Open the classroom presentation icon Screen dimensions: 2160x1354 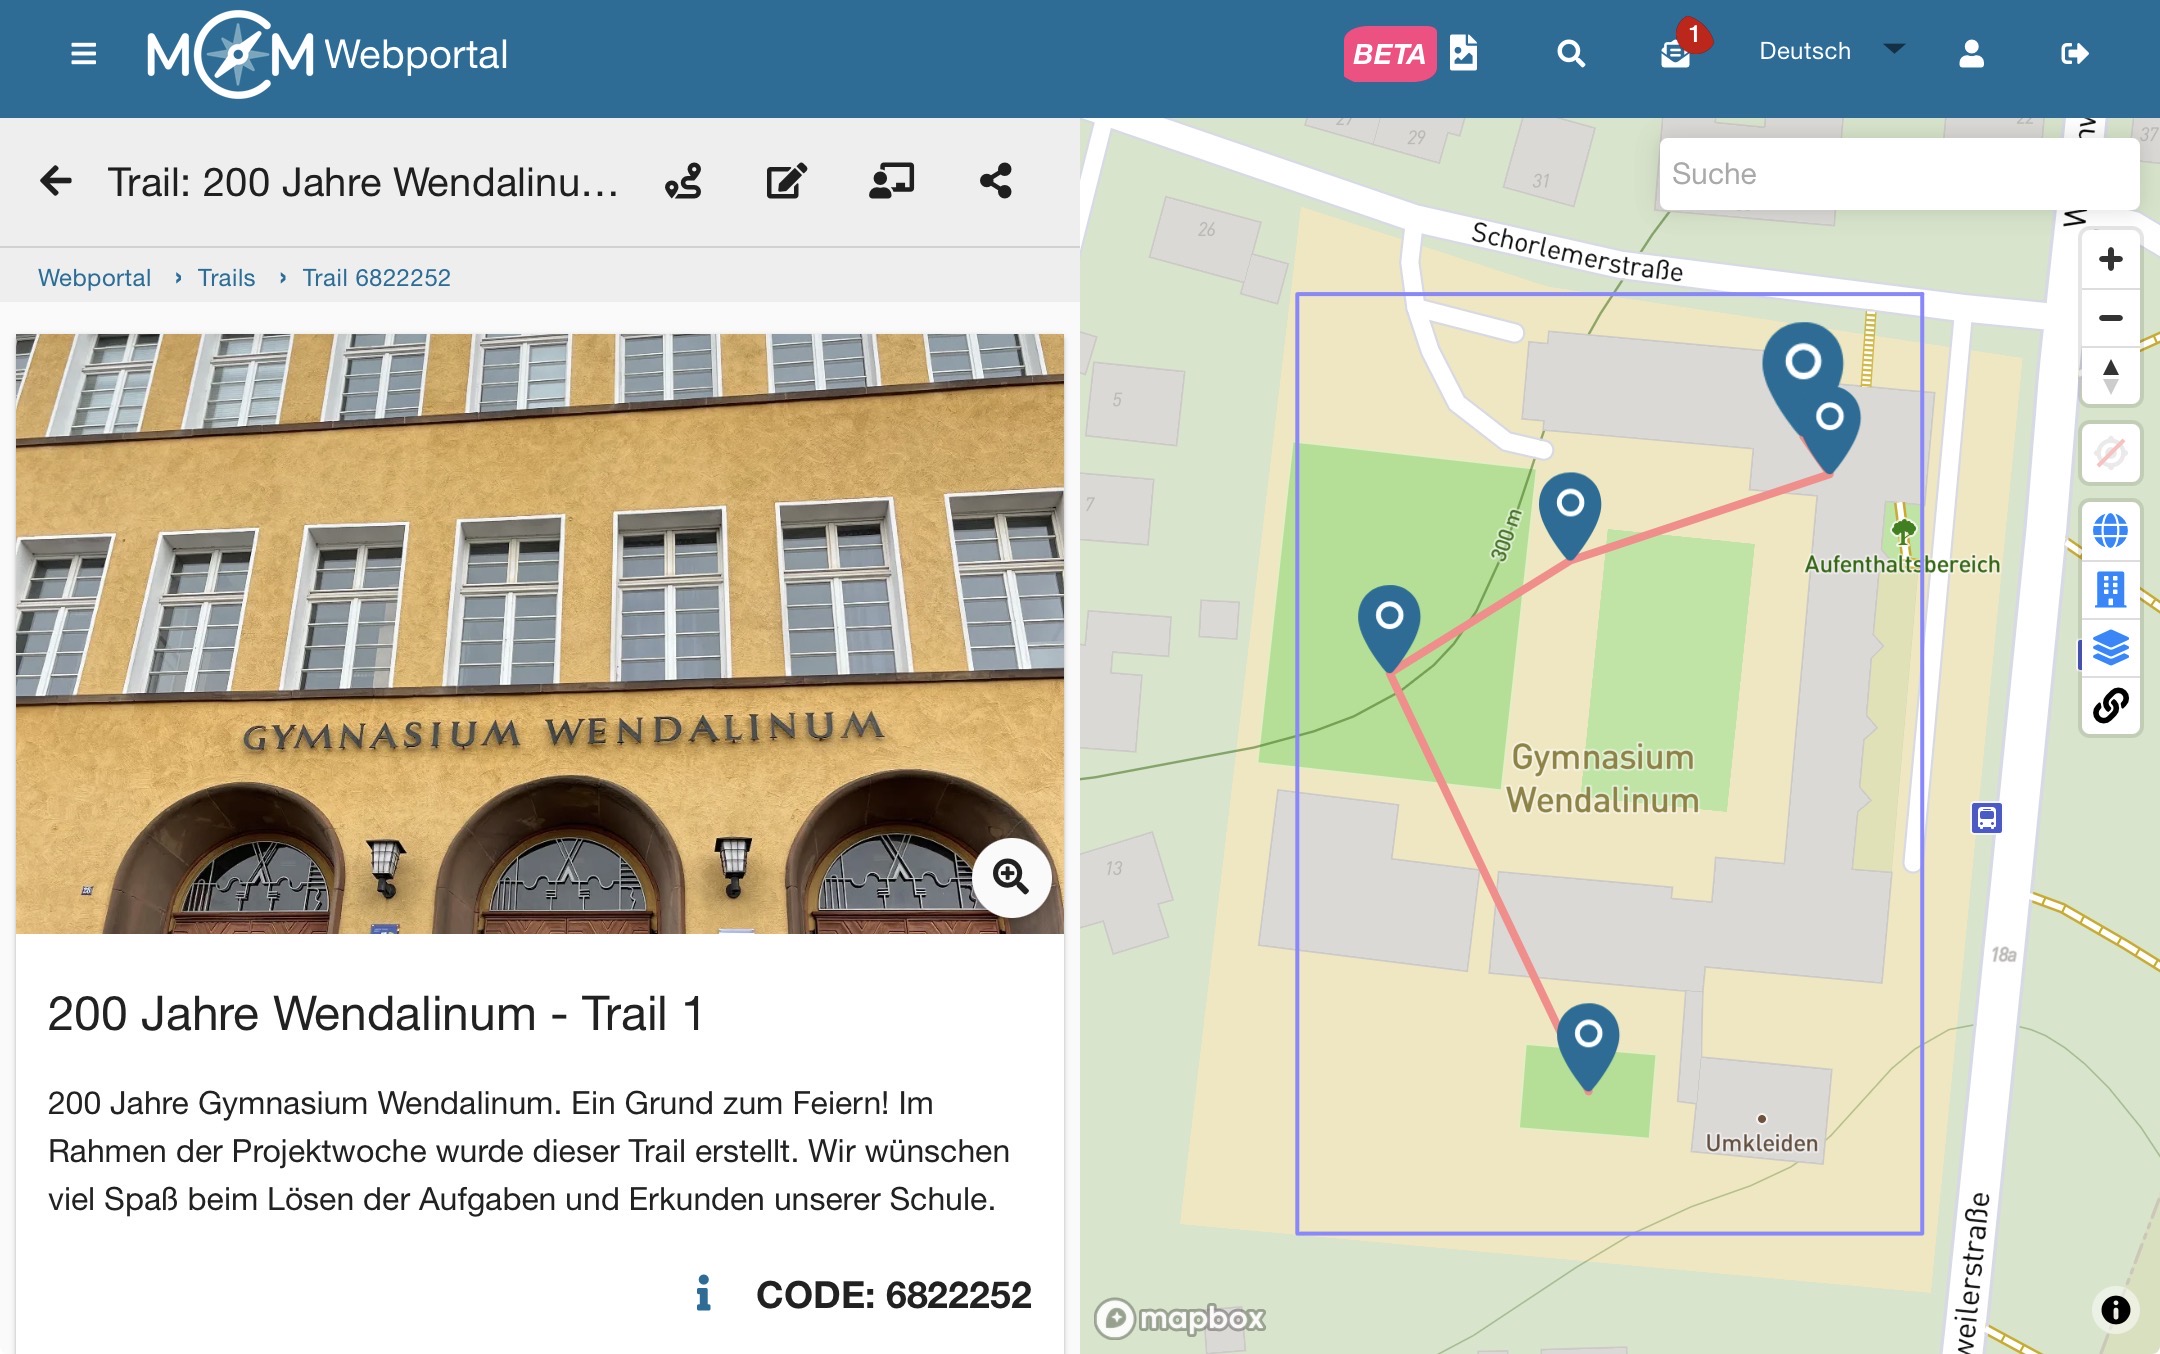click(x=891, y=181)
